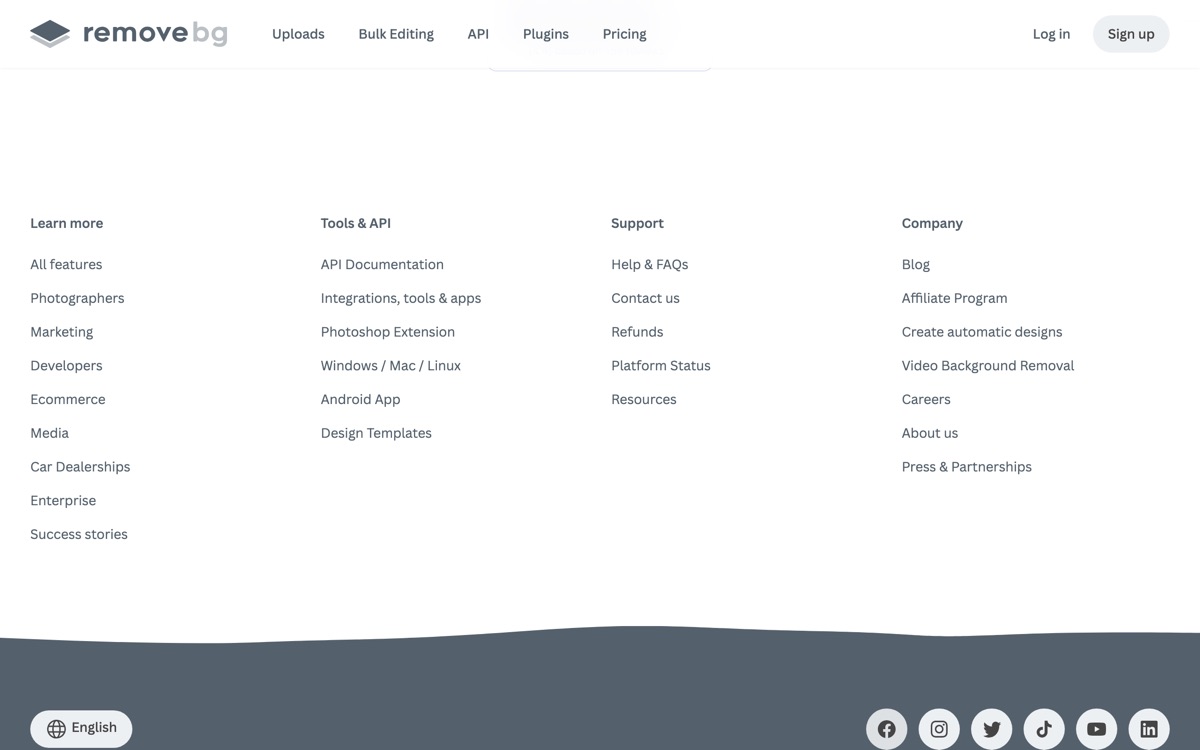Open the Android App link

(x=360, y=399)
